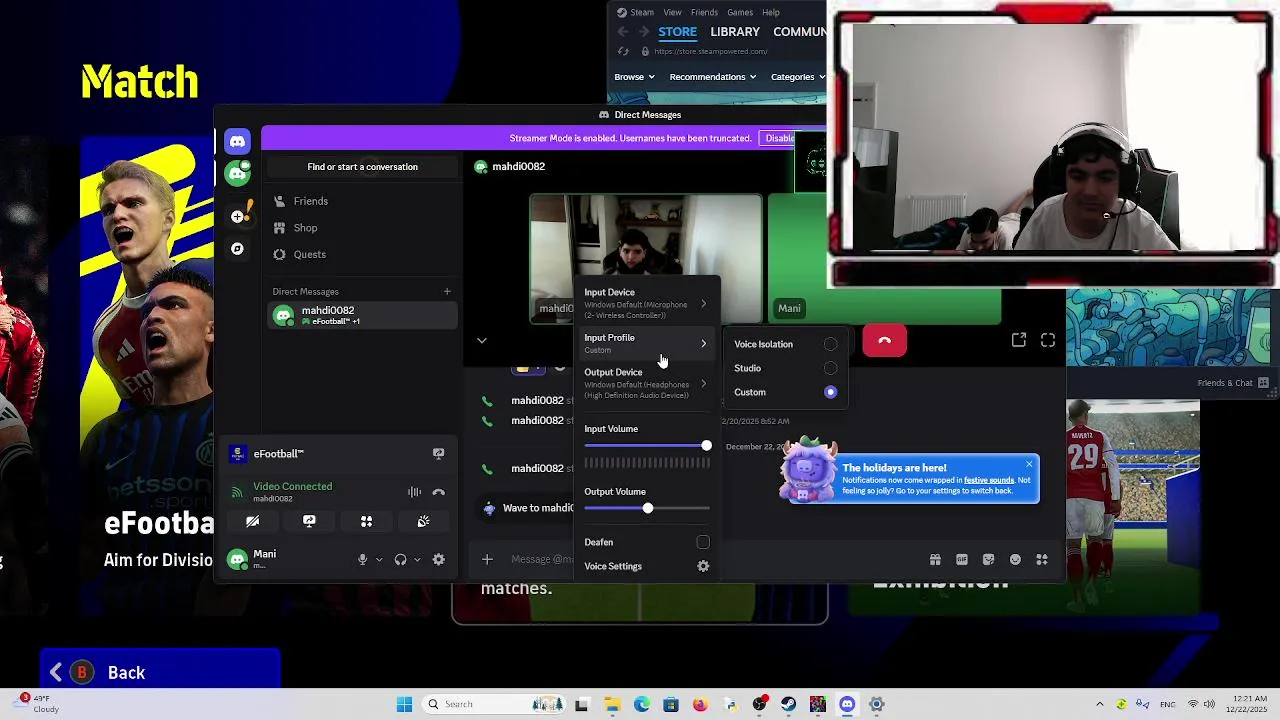Viewport: 1280px width, 720px height.
Task: Open Firefox from the taskbar
Action: click(x=700, y=704)
